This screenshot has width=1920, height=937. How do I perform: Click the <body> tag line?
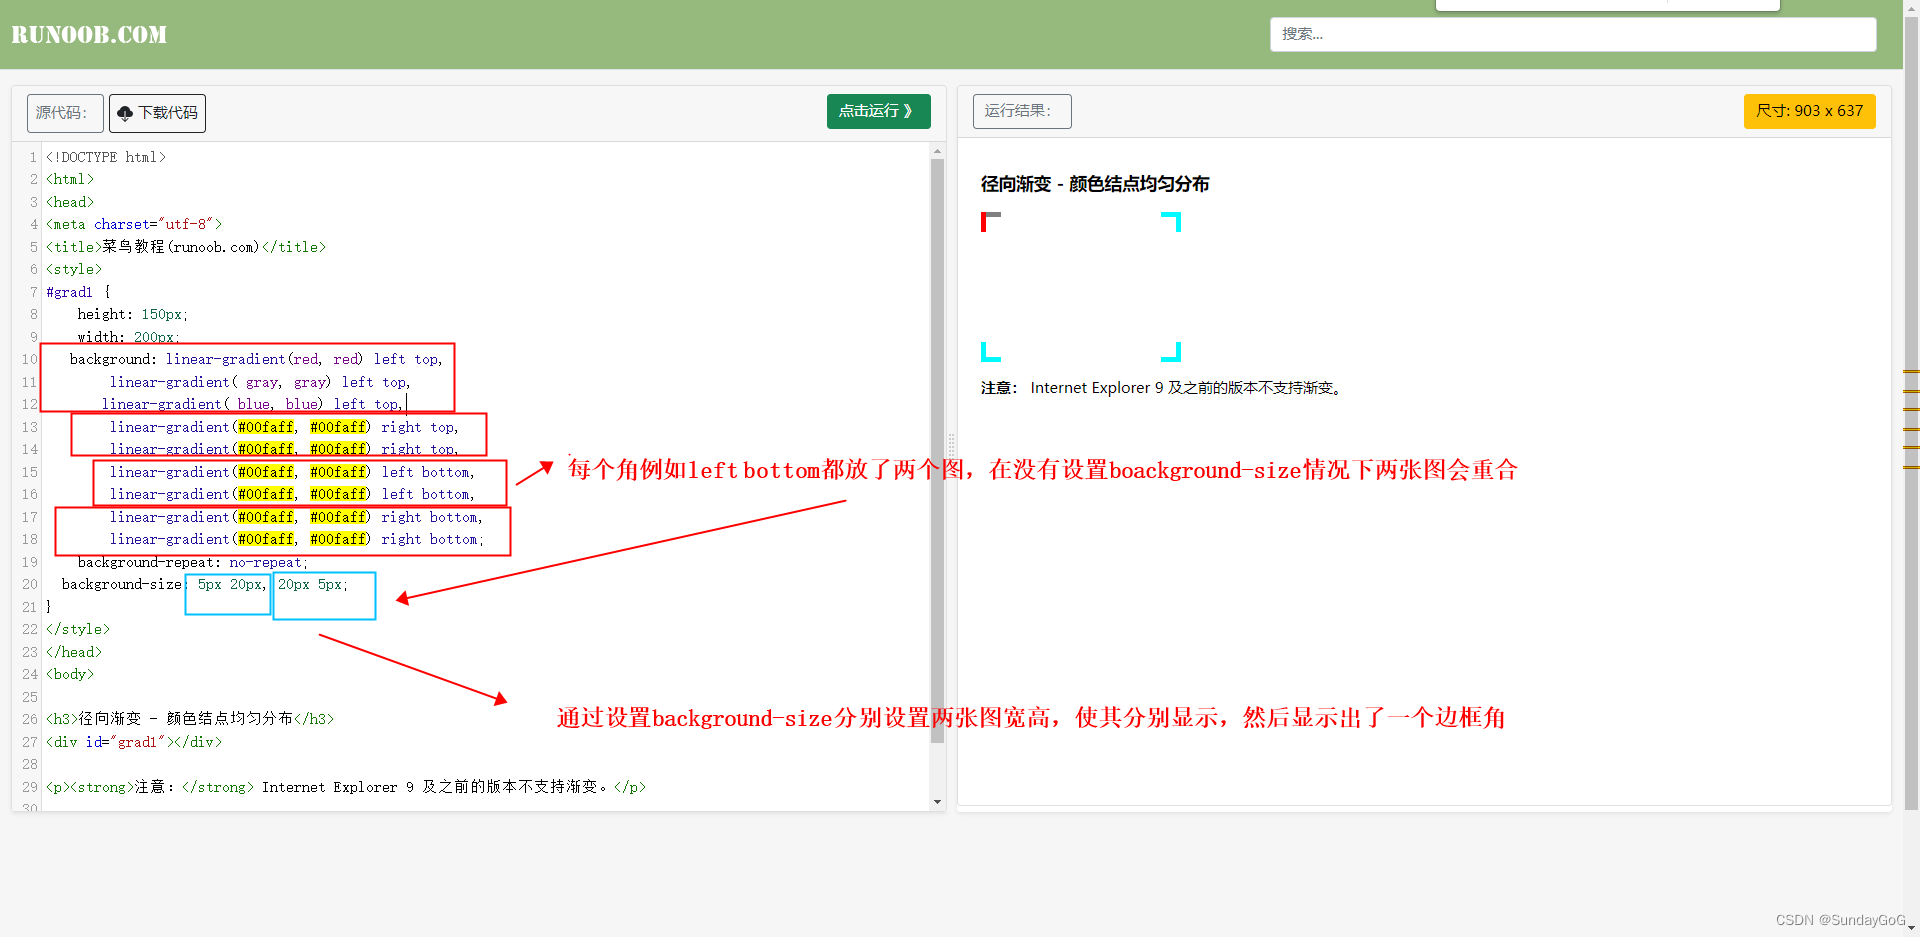click(x=70, y=674)
